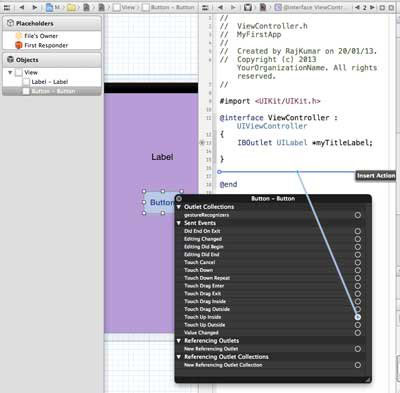Go back in the Interface Builder jump bar
The height and width of the screenshot is (393, 400).
coord(22,7)
